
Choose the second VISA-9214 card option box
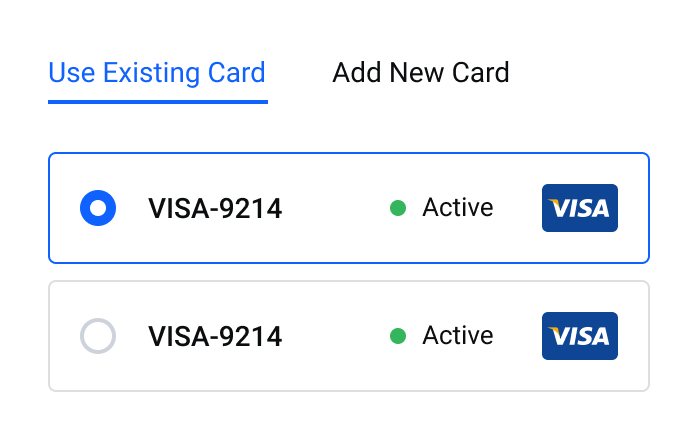[349, 336]
